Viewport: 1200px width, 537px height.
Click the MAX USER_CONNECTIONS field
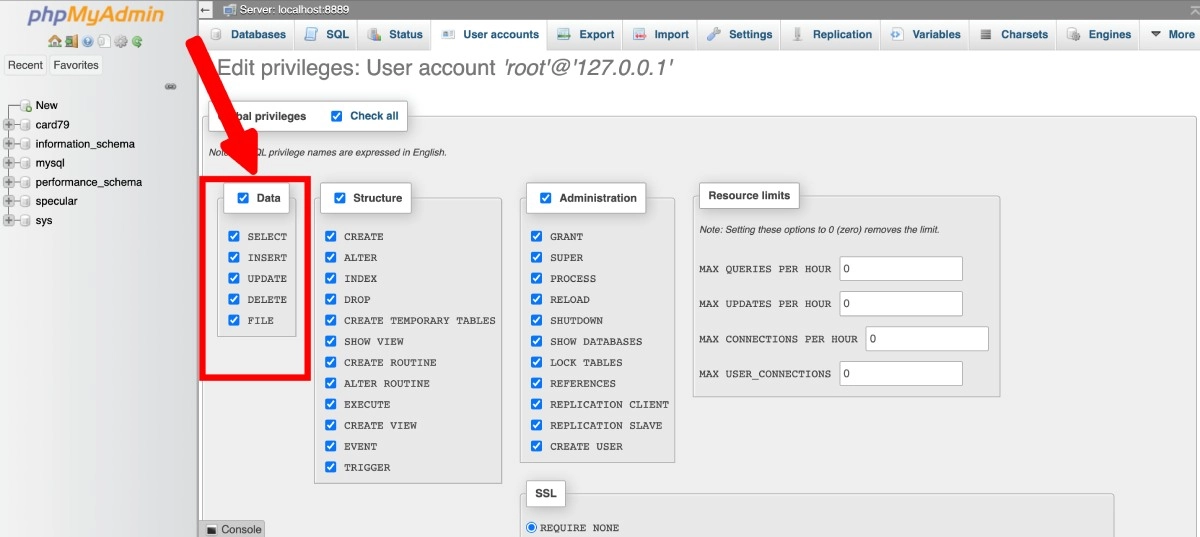pos(901,374)
